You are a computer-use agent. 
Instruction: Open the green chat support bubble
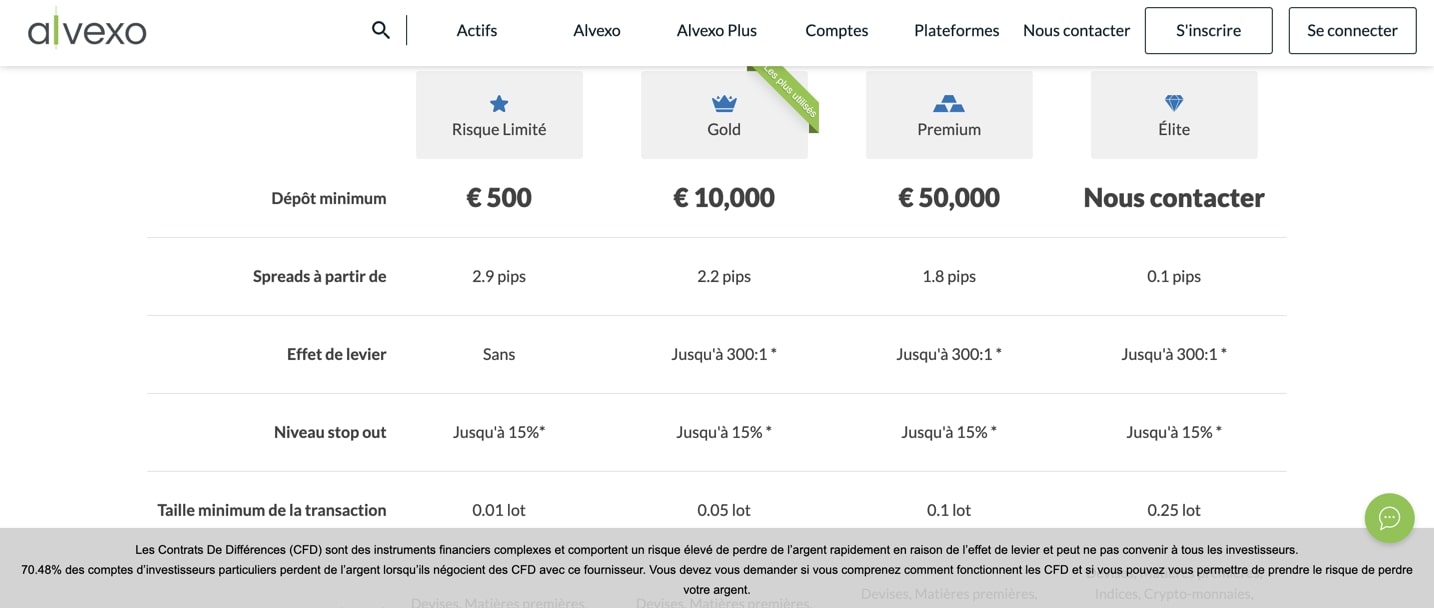(x=1389, y=518)
